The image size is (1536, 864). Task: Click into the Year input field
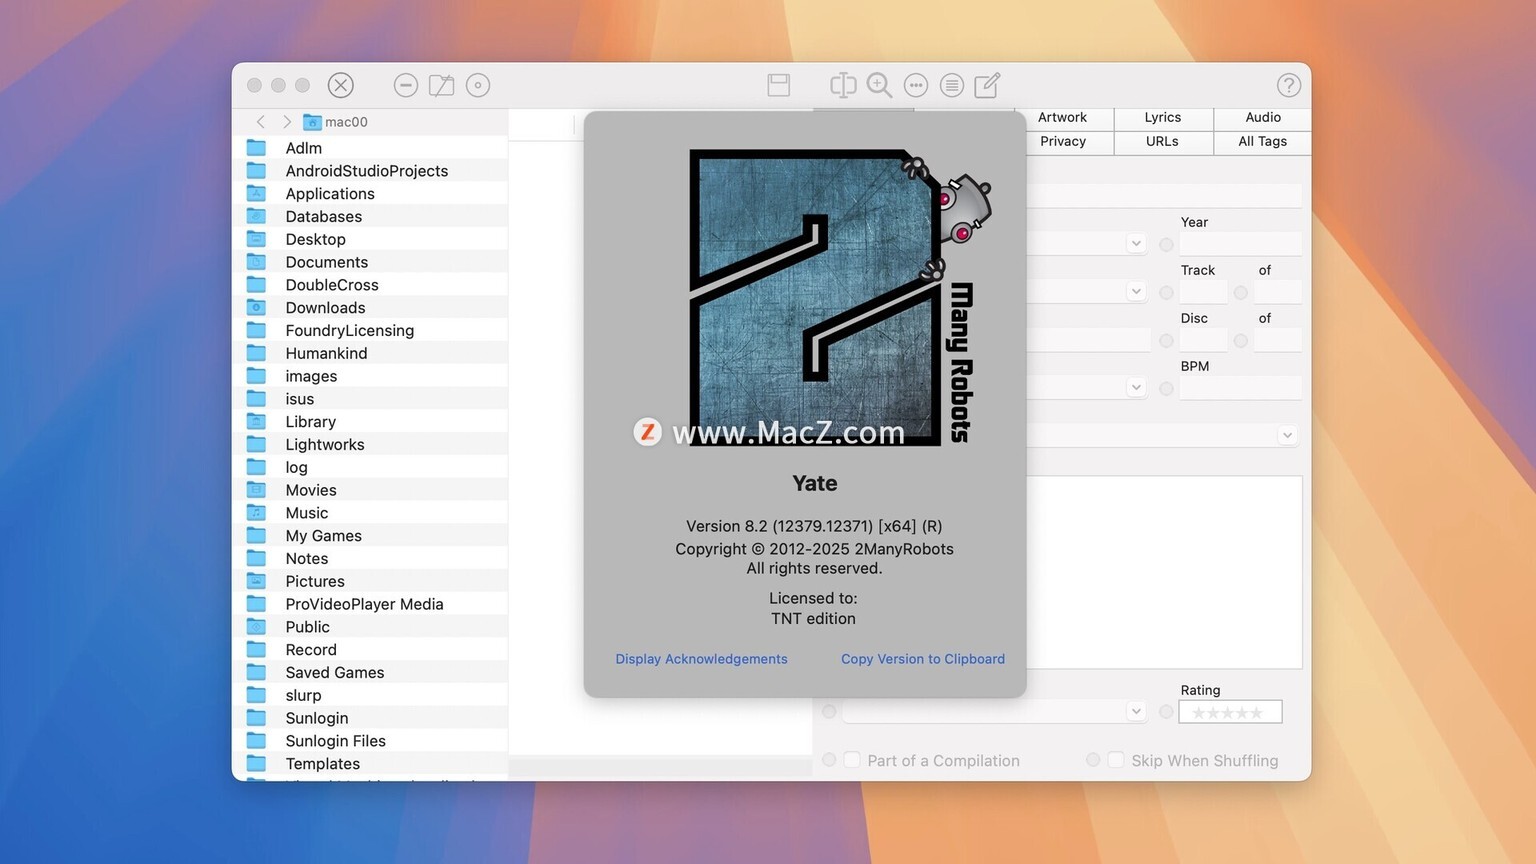point(1240,244)
